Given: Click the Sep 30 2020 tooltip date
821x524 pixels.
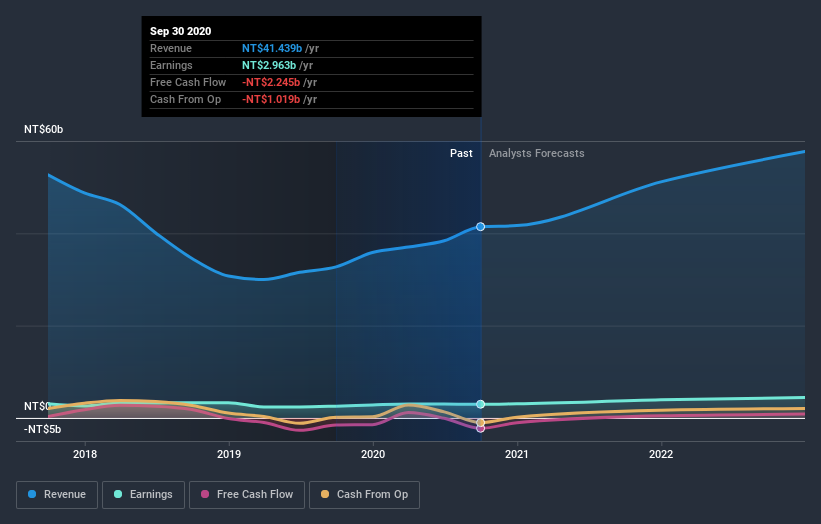Looking at the screenshot, I should coord(181,31).
